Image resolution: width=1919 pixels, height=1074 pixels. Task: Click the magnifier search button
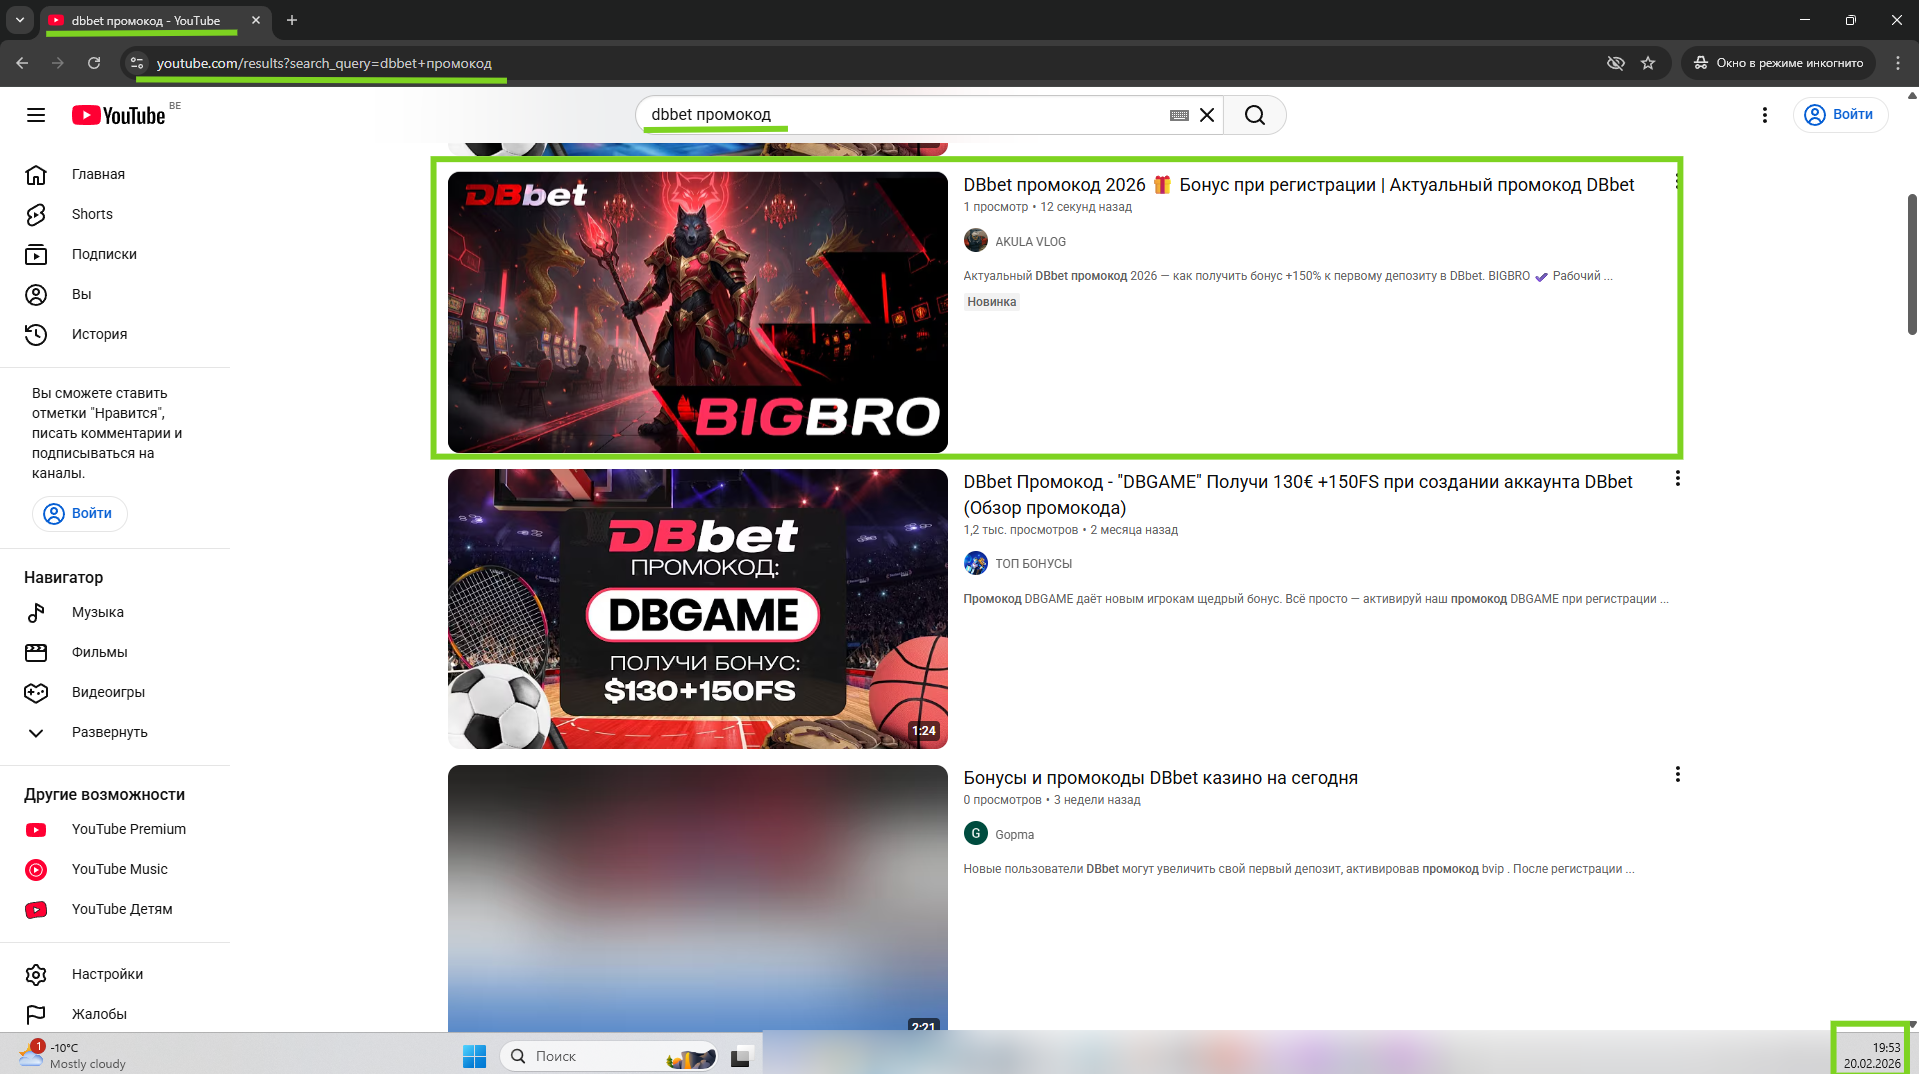pyautogui.click(x=1255, y=115)
